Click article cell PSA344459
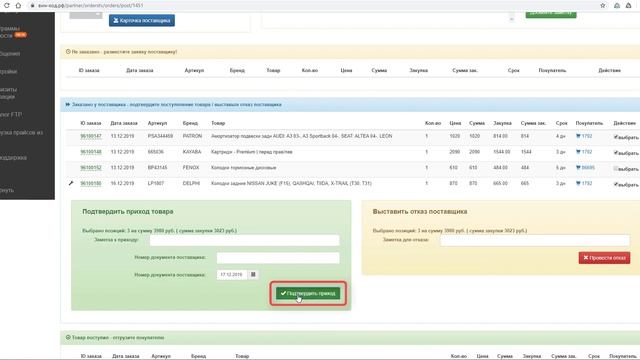The height and width of the screenshot is (360, 640). pos(160,136)
